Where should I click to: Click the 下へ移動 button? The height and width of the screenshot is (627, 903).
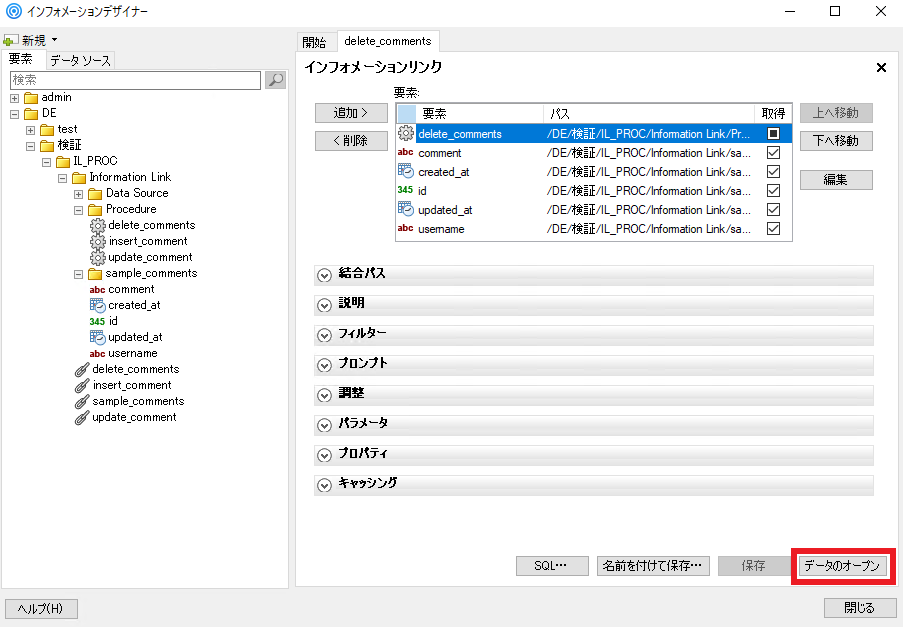click(x=836, y=140)
